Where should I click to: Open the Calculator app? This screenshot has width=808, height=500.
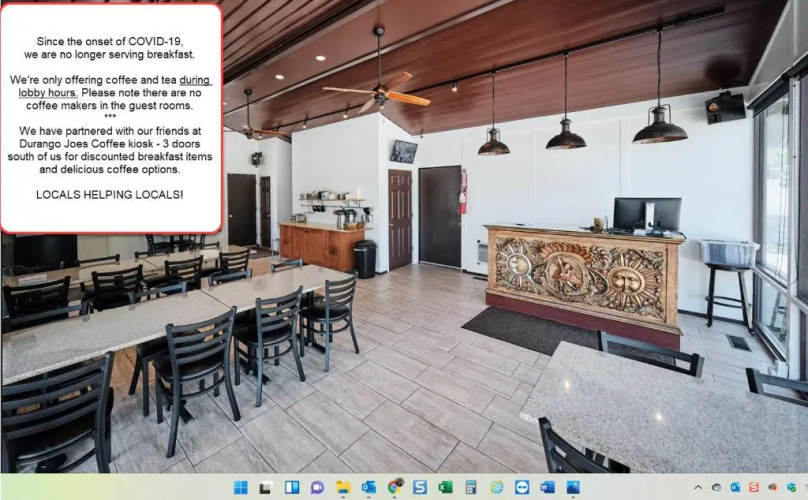(470, 487)
